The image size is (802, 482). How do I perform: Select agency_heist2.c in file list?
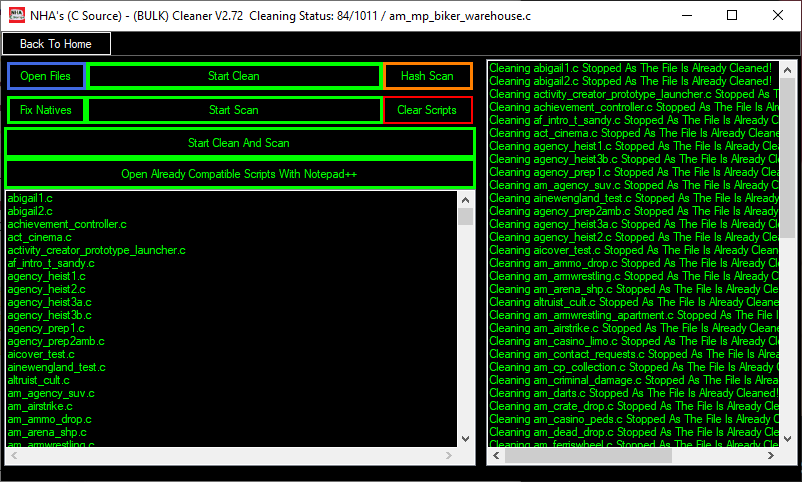pyautogui.click(x=47, y=290)
